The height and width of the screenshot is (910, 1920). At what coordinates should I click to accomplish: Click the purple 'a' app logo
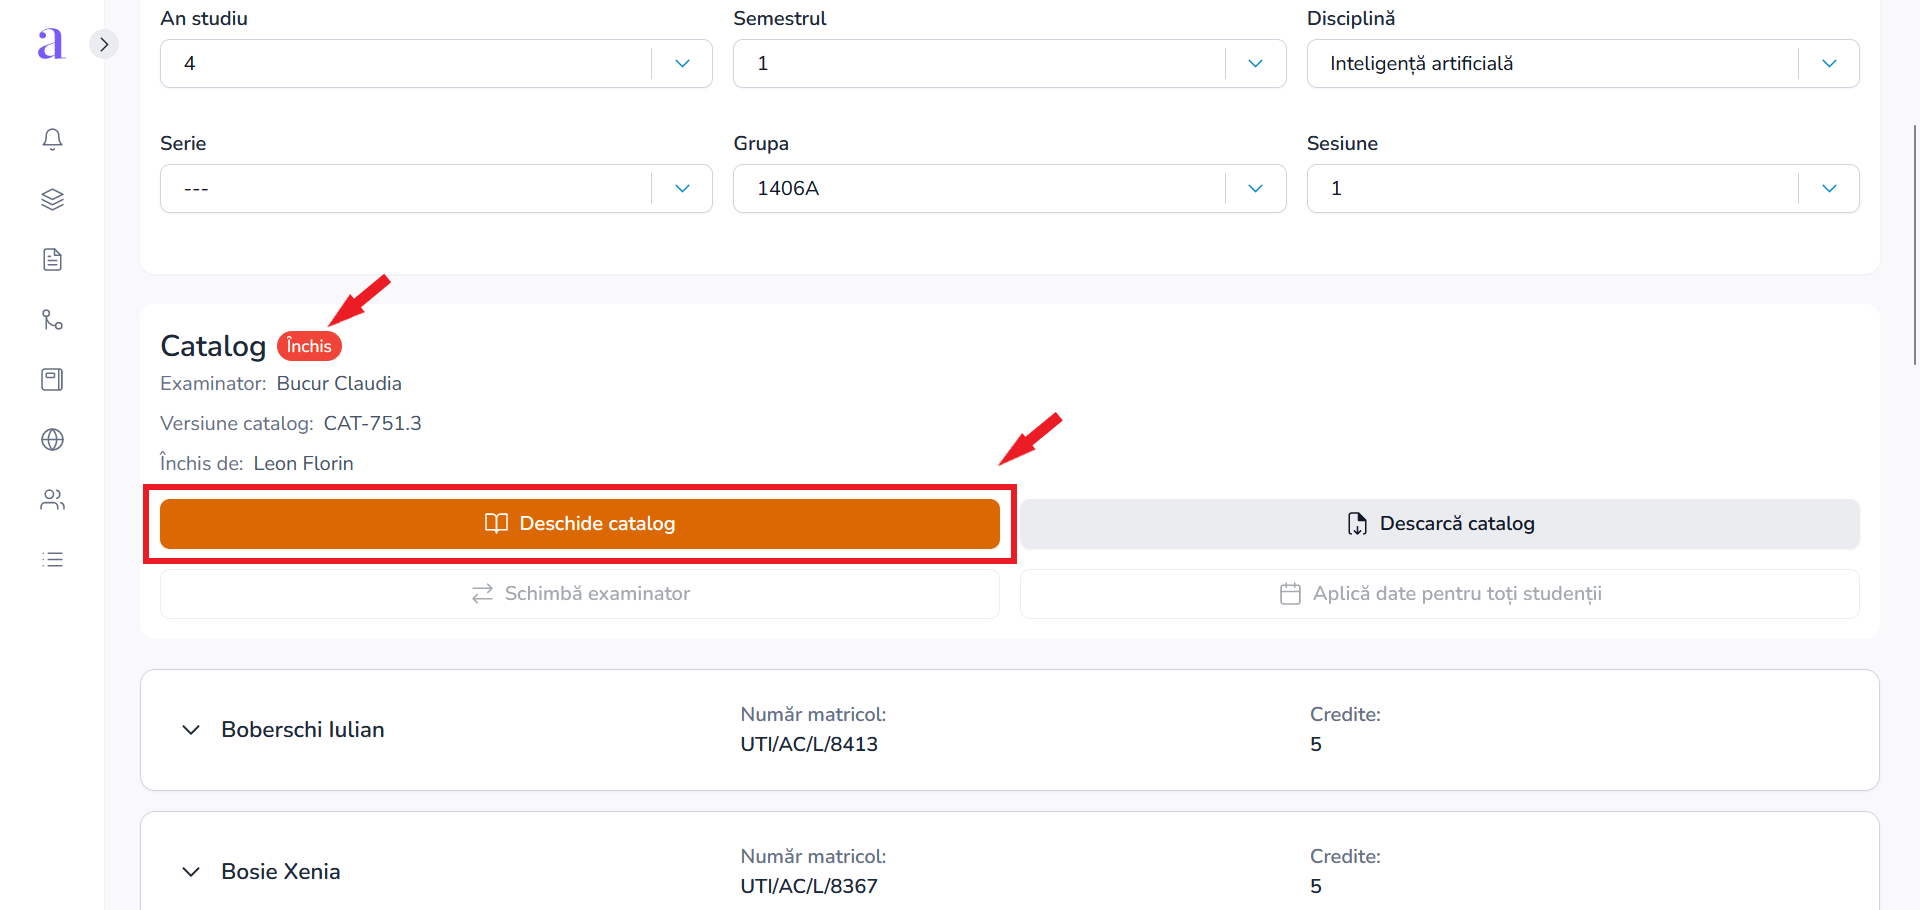click(51, 44)
